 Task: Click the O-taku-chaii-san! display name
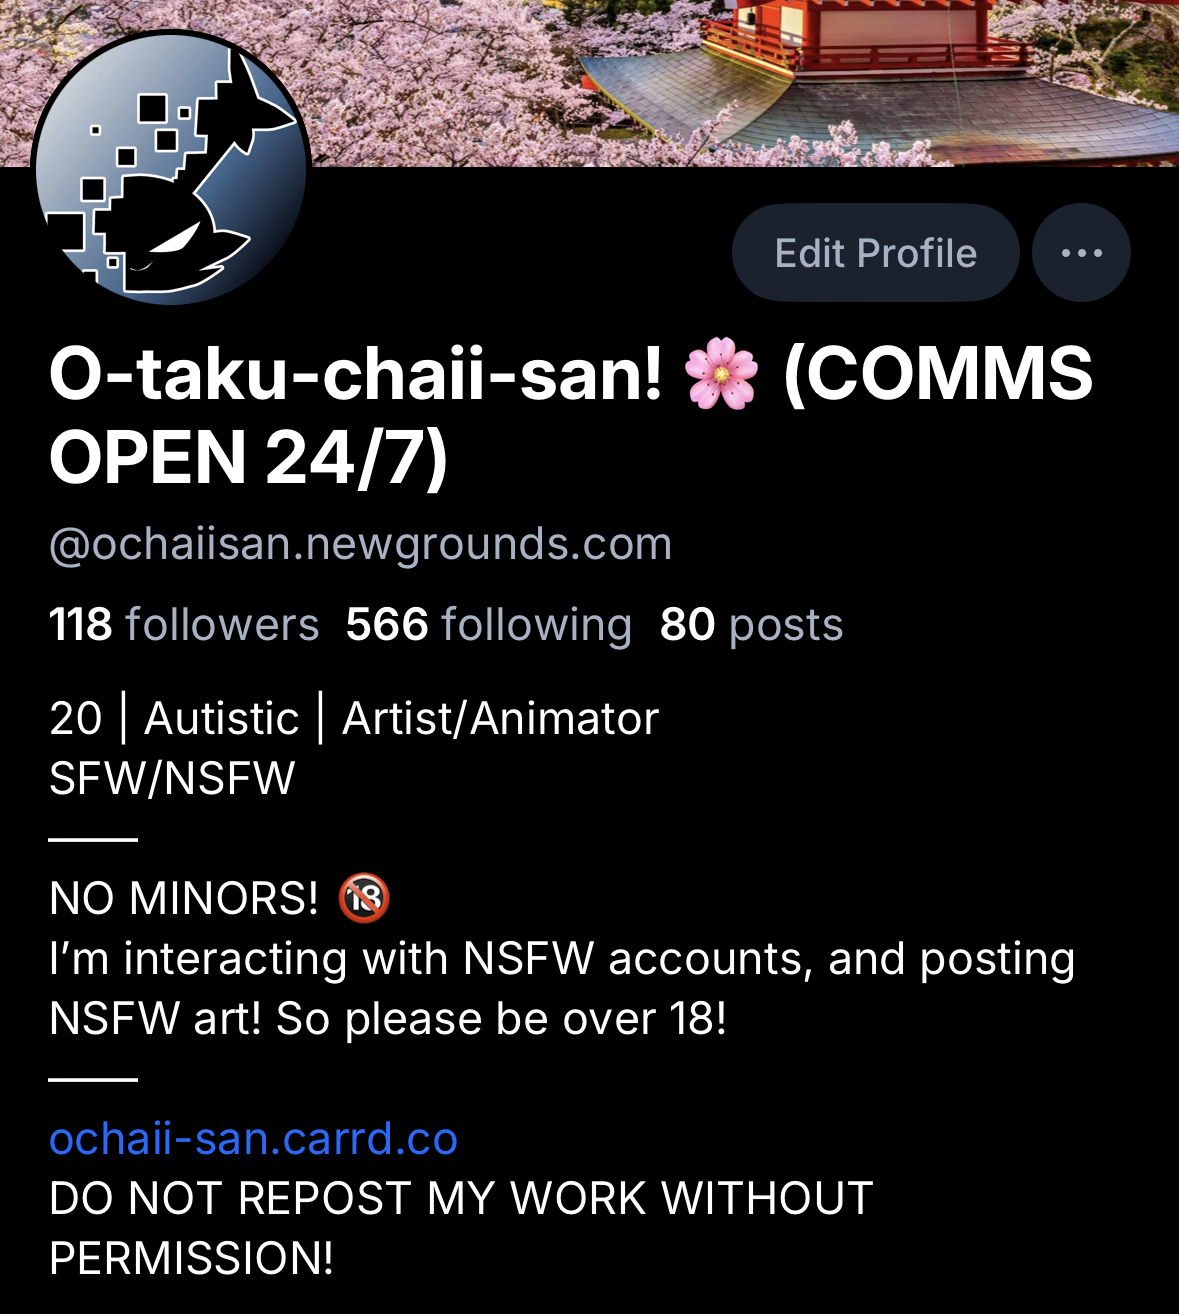[356, 374]
